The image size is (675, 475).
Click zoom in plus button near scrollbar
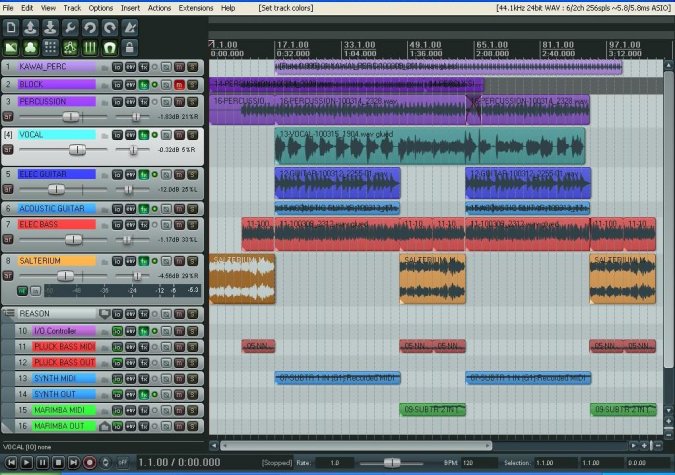click(644, 446)
